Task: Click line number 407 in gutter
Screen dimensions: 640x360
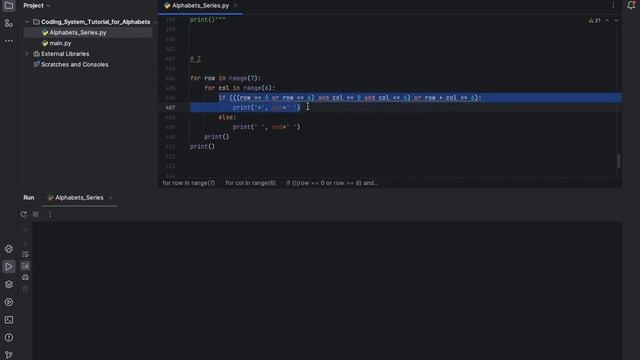Action: pos(170,107)
